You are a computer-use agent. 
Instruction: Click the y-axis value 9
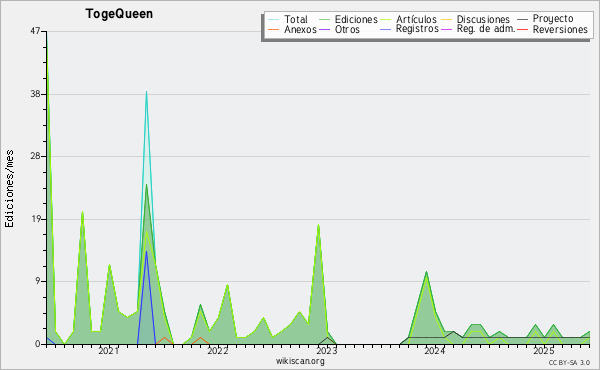point(38,281)
